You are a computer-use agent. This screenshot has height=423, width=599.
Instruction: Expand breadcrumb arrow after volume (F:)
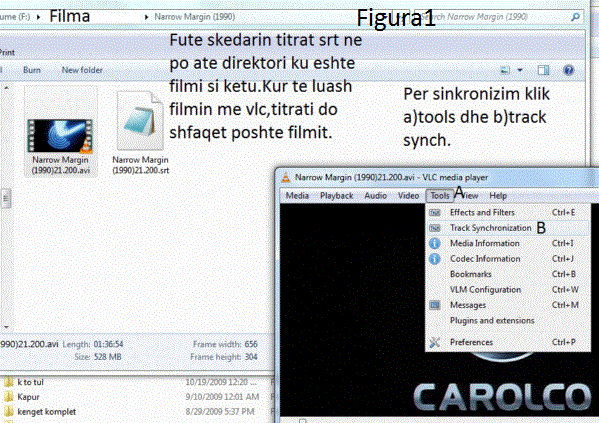pyautogui.click(x=39, y=17)
